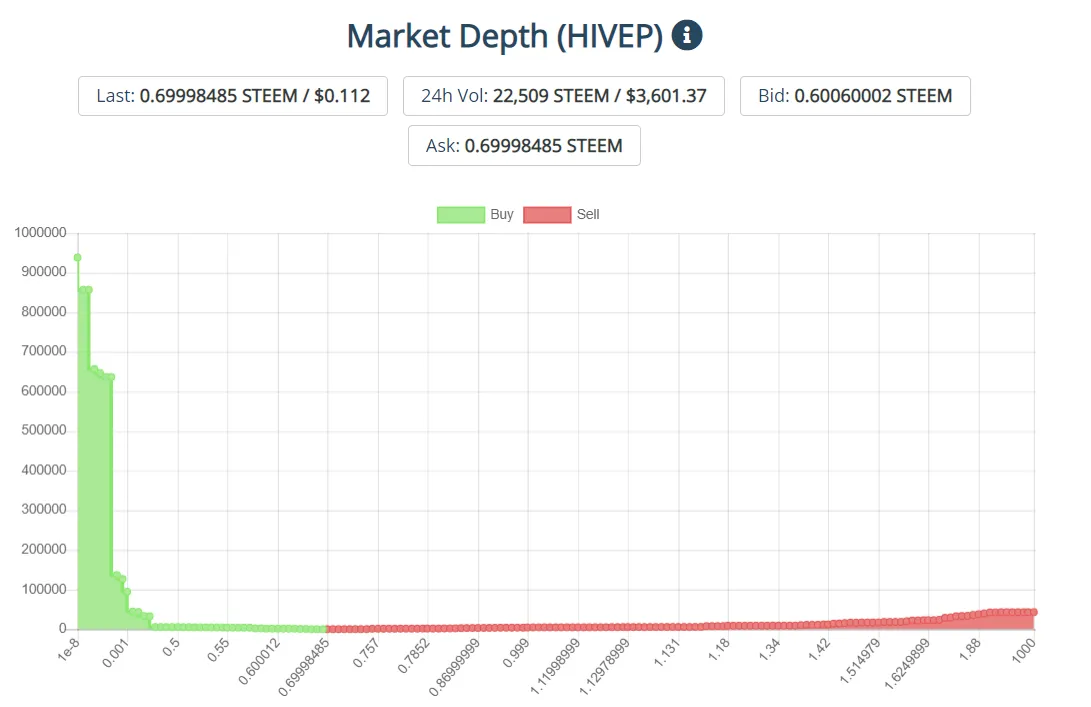Screen dimensions: 1091x707
Task: Click x-axis label 1.34
Action: pos(769,649)
